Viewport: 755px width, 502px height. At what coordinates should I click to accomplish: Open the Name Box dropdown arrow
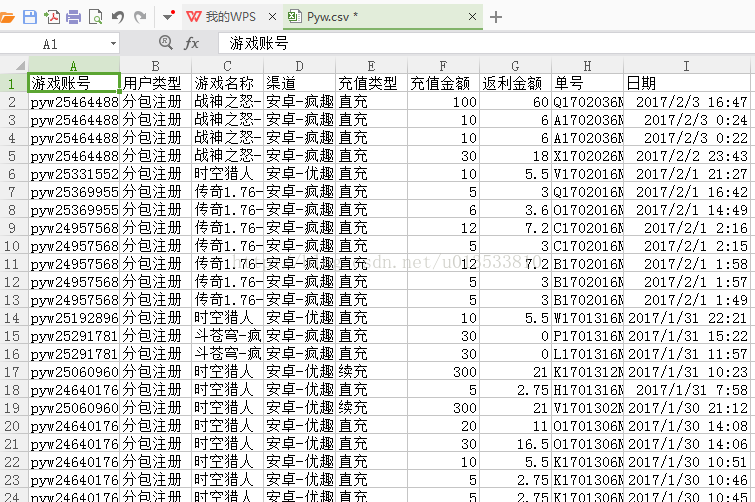(113, 44)
